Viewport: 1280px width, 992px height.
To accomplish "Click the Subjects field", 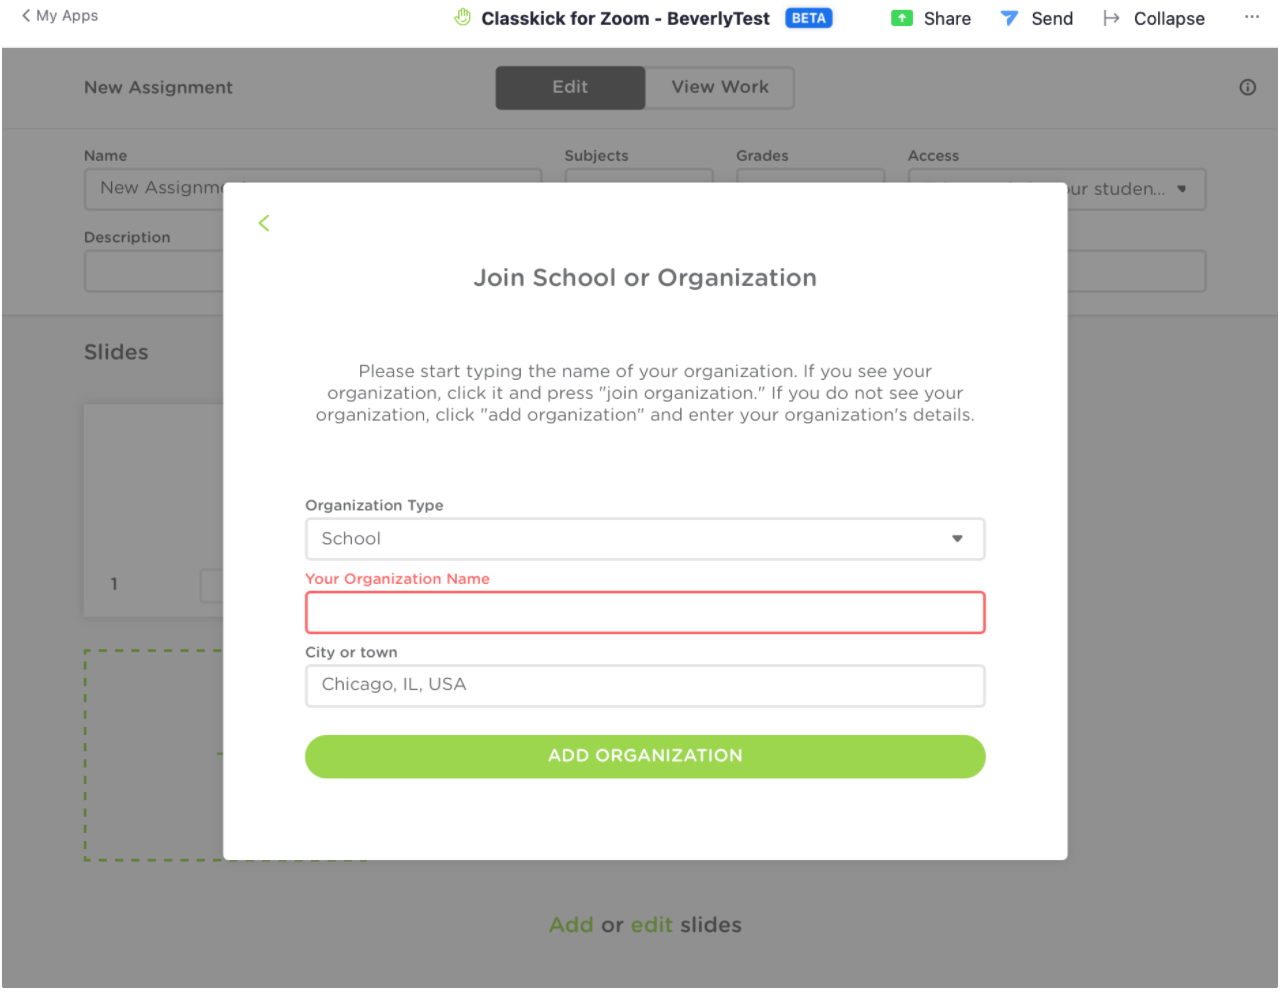I will point(638,176).
